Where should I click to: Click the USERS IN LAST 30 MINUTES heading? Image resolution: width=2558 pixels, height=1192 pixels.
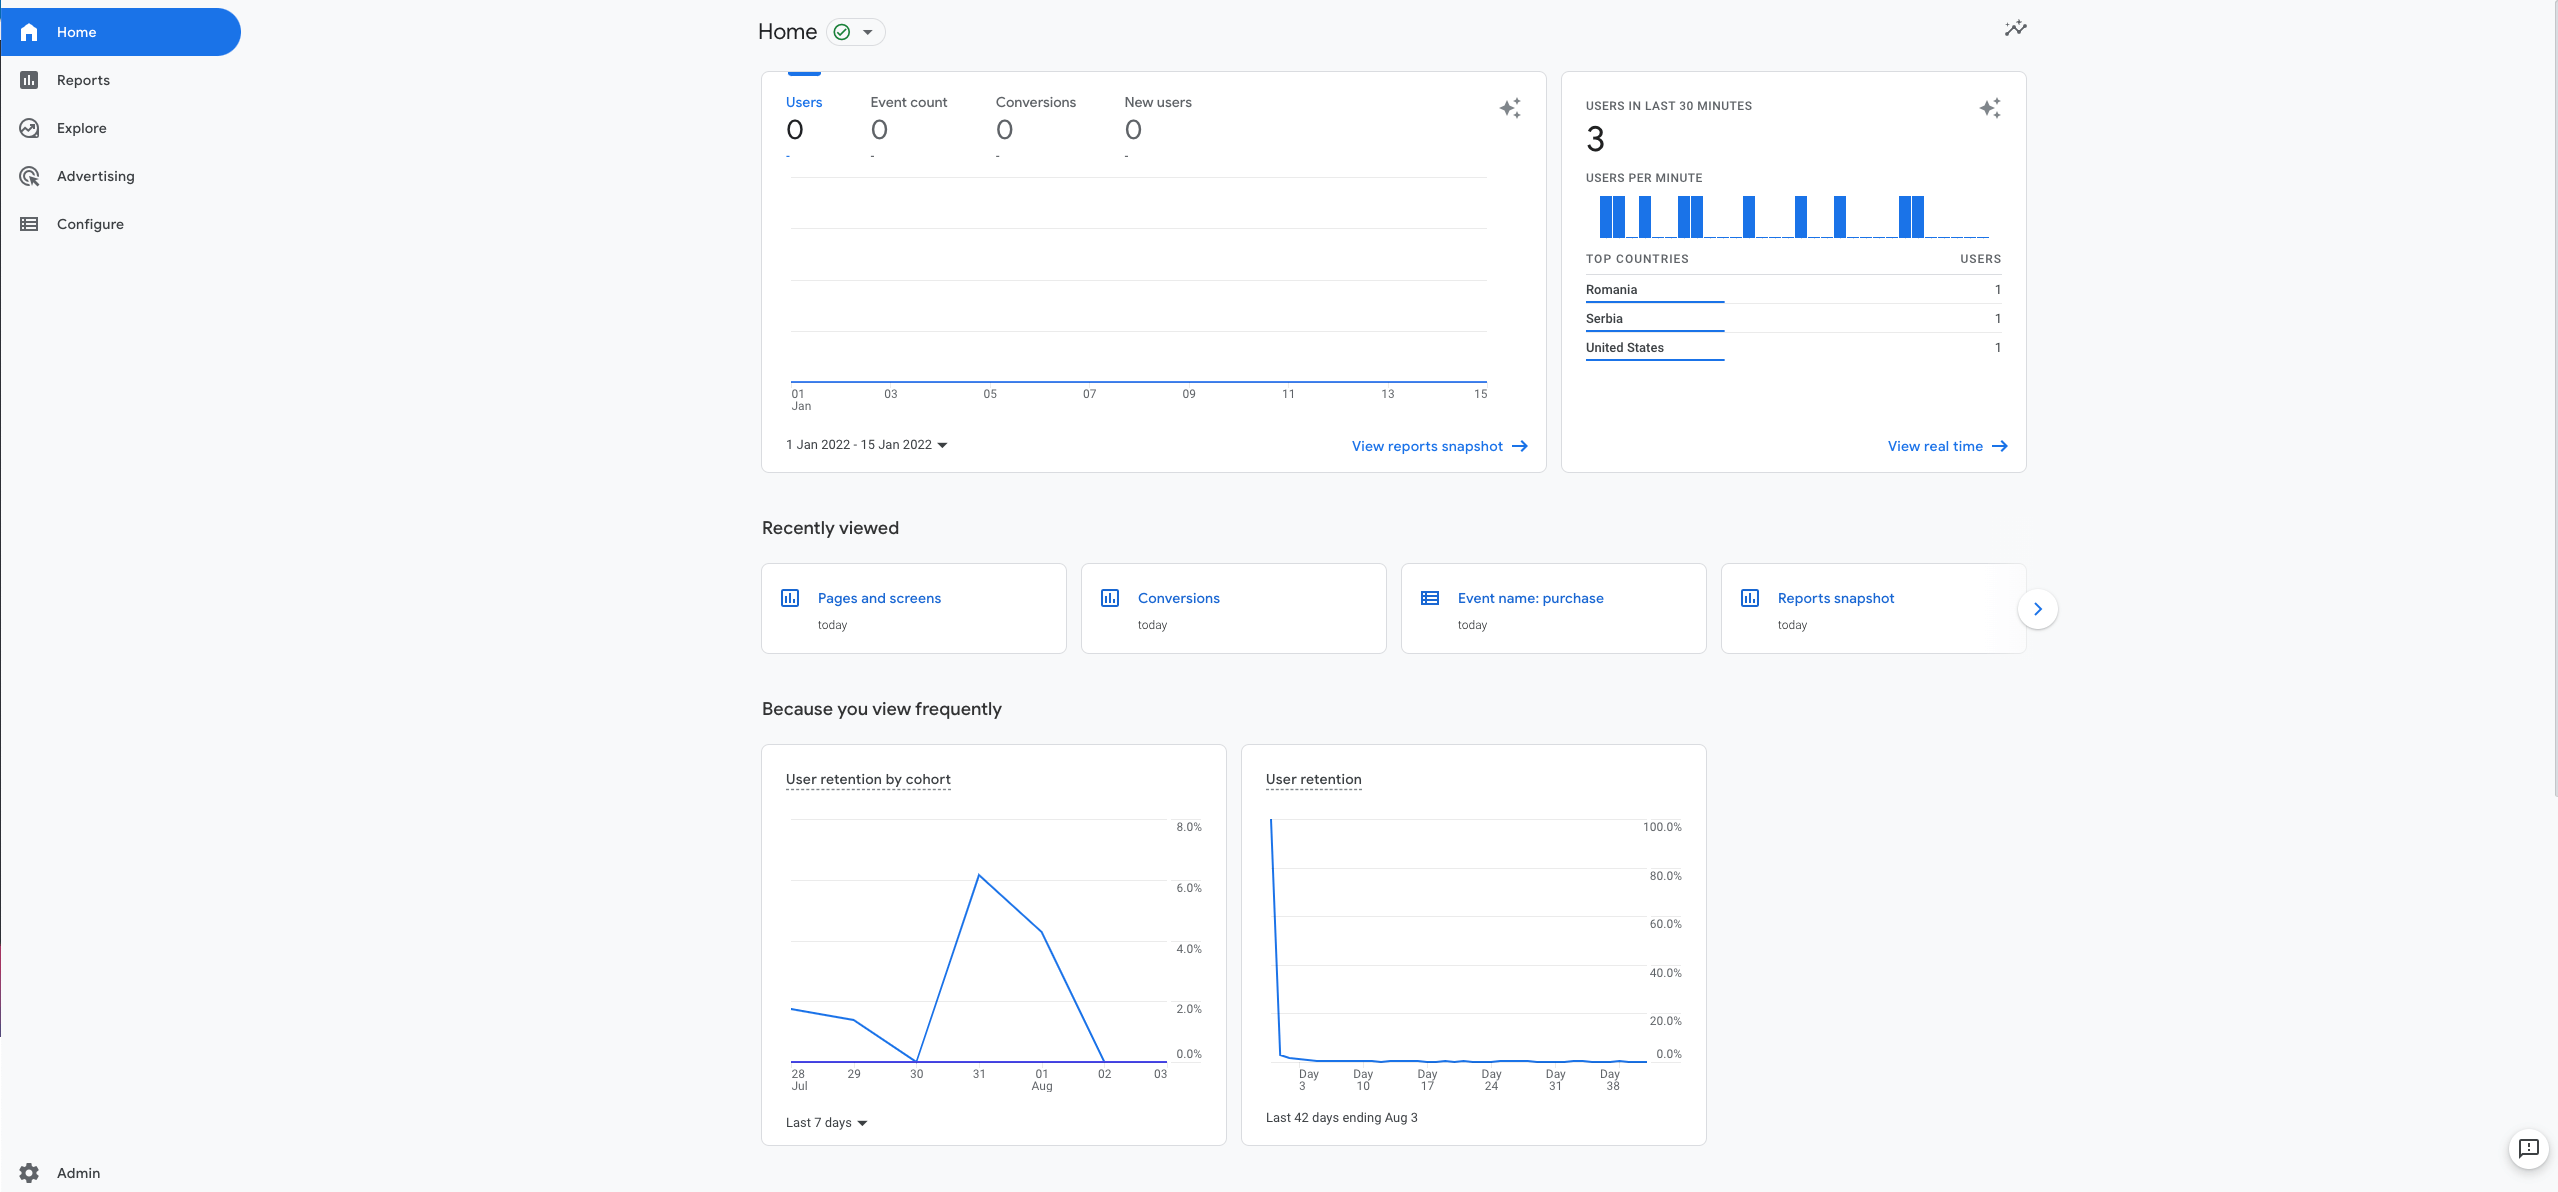[x=1668, y=106]
